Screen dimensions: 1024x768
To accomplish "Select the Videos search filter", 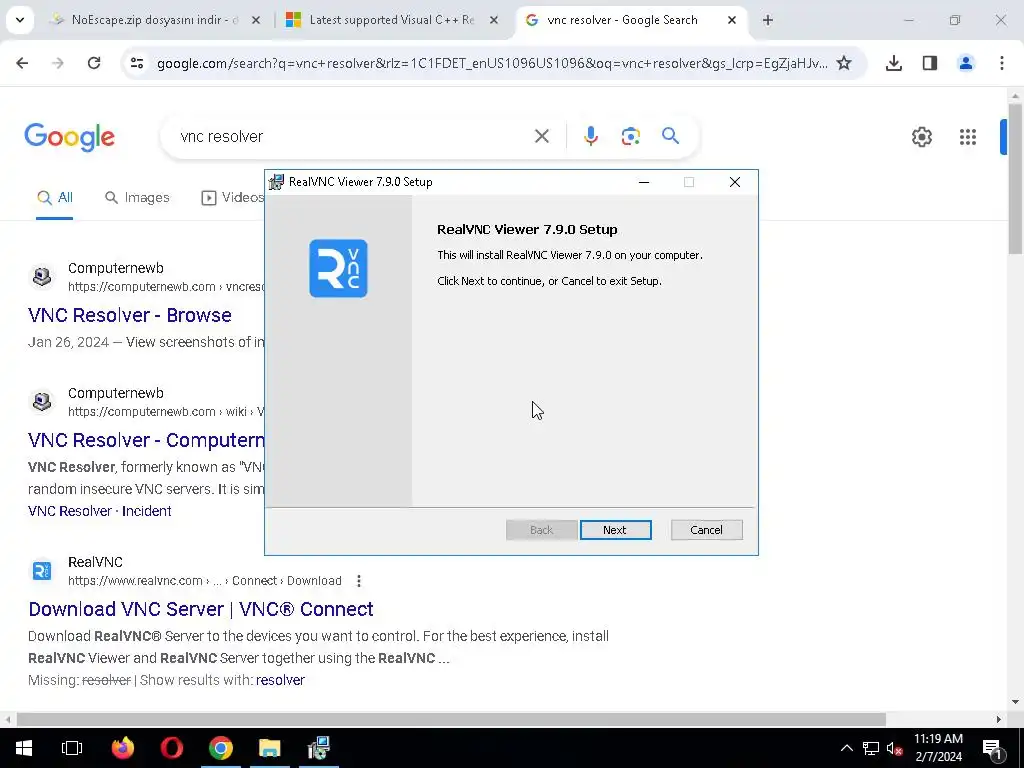I will coord(232,198).
